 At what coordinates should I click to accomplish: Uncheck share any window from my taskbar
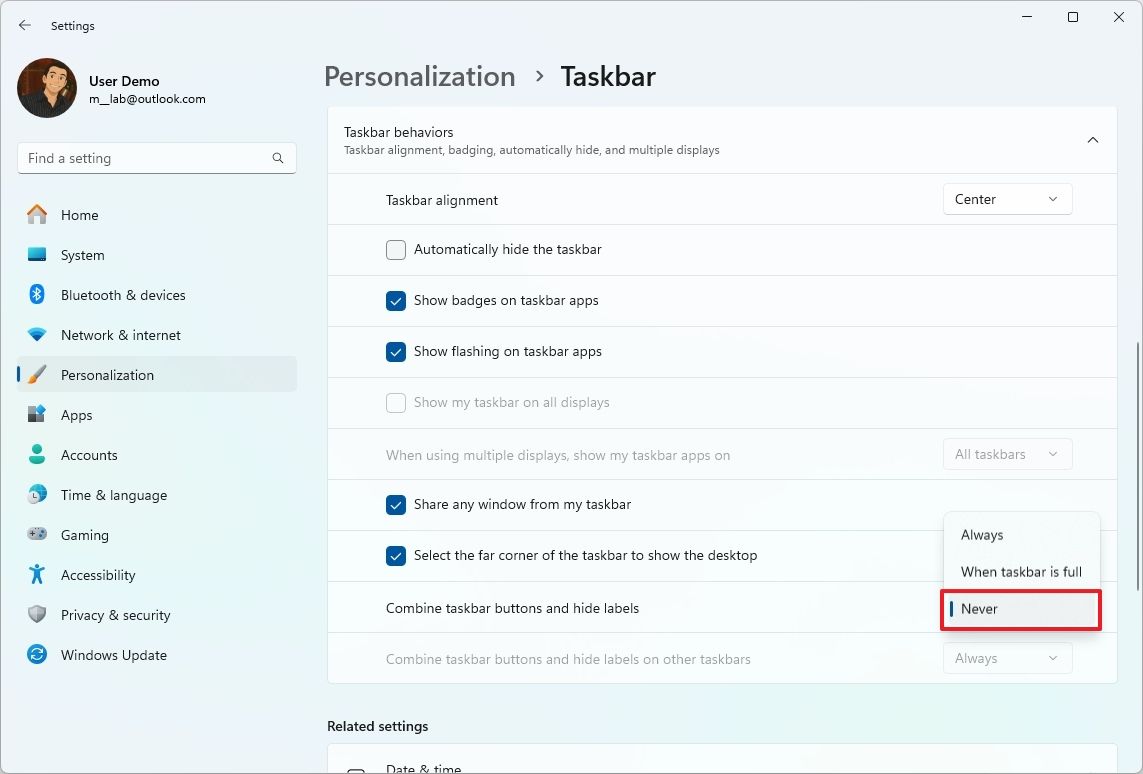(395, 505)
